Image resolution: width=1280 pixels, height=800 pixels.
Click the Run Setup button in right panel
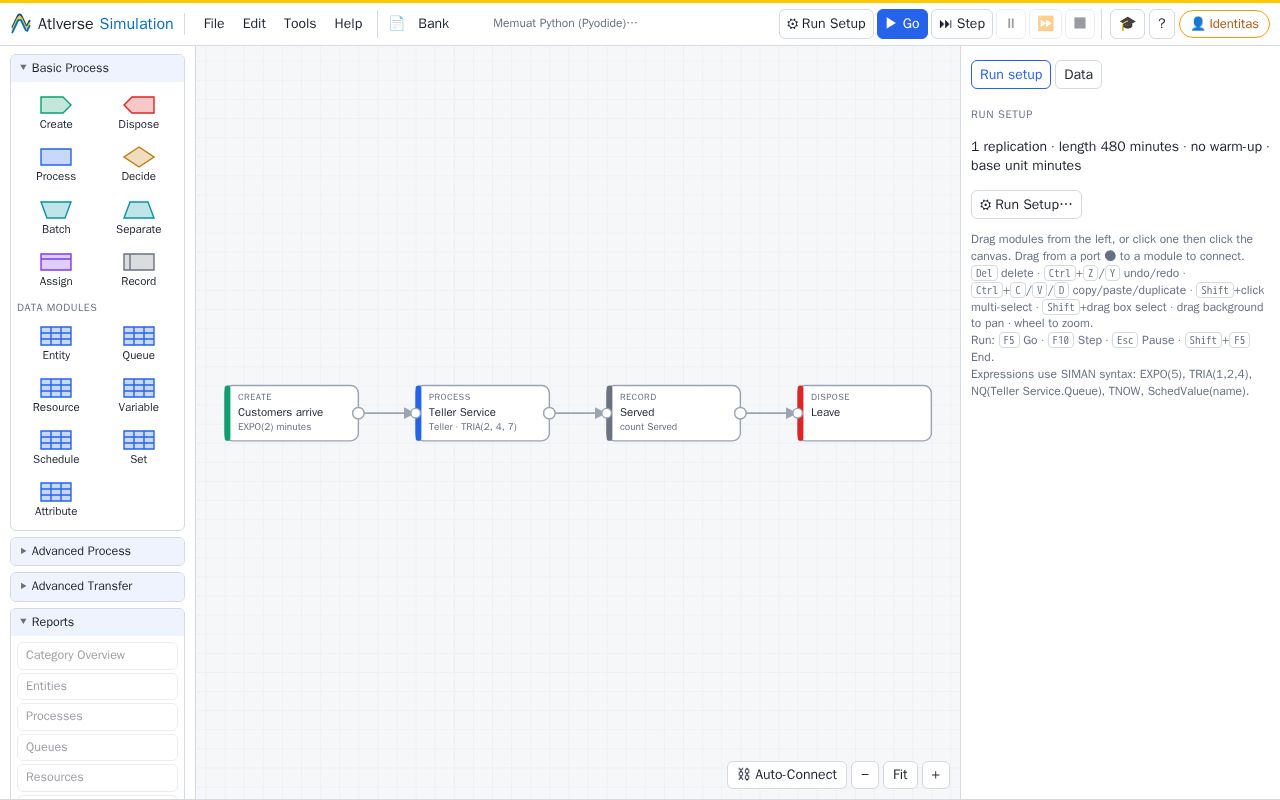1026,205
